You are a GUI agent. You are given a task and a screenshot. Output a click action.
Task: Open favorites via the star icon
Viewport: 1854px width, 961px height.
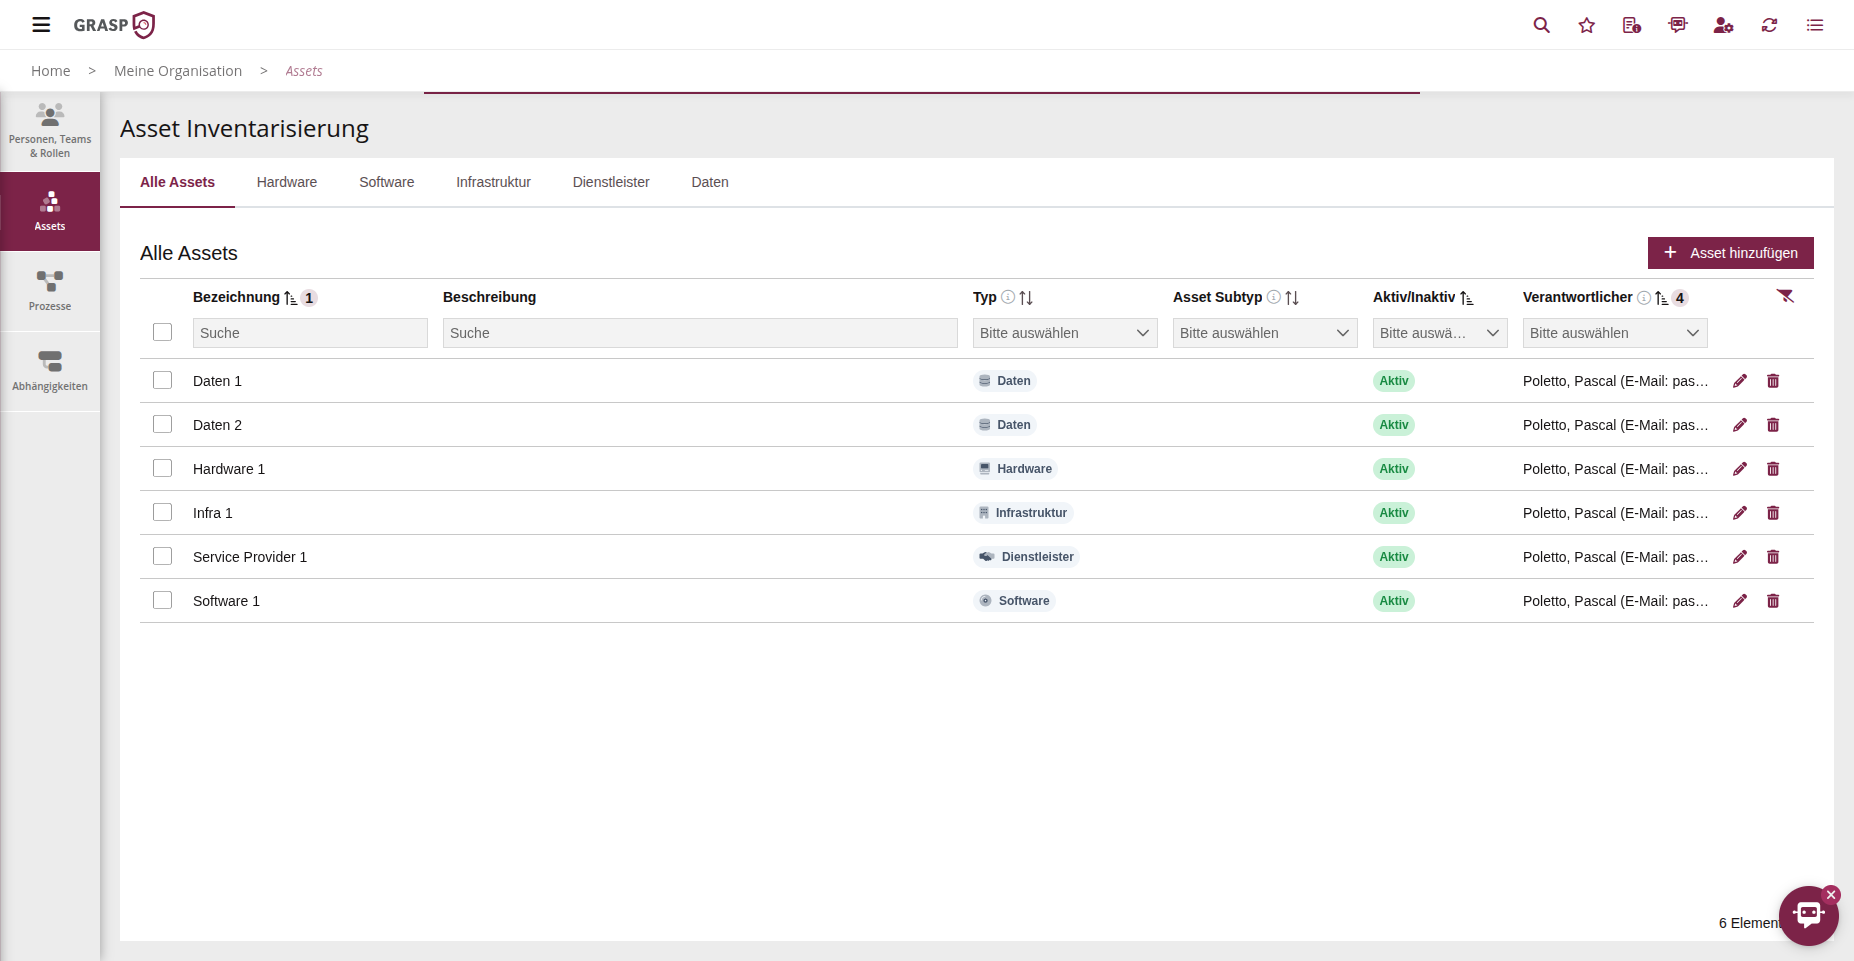click(1587, 25)
